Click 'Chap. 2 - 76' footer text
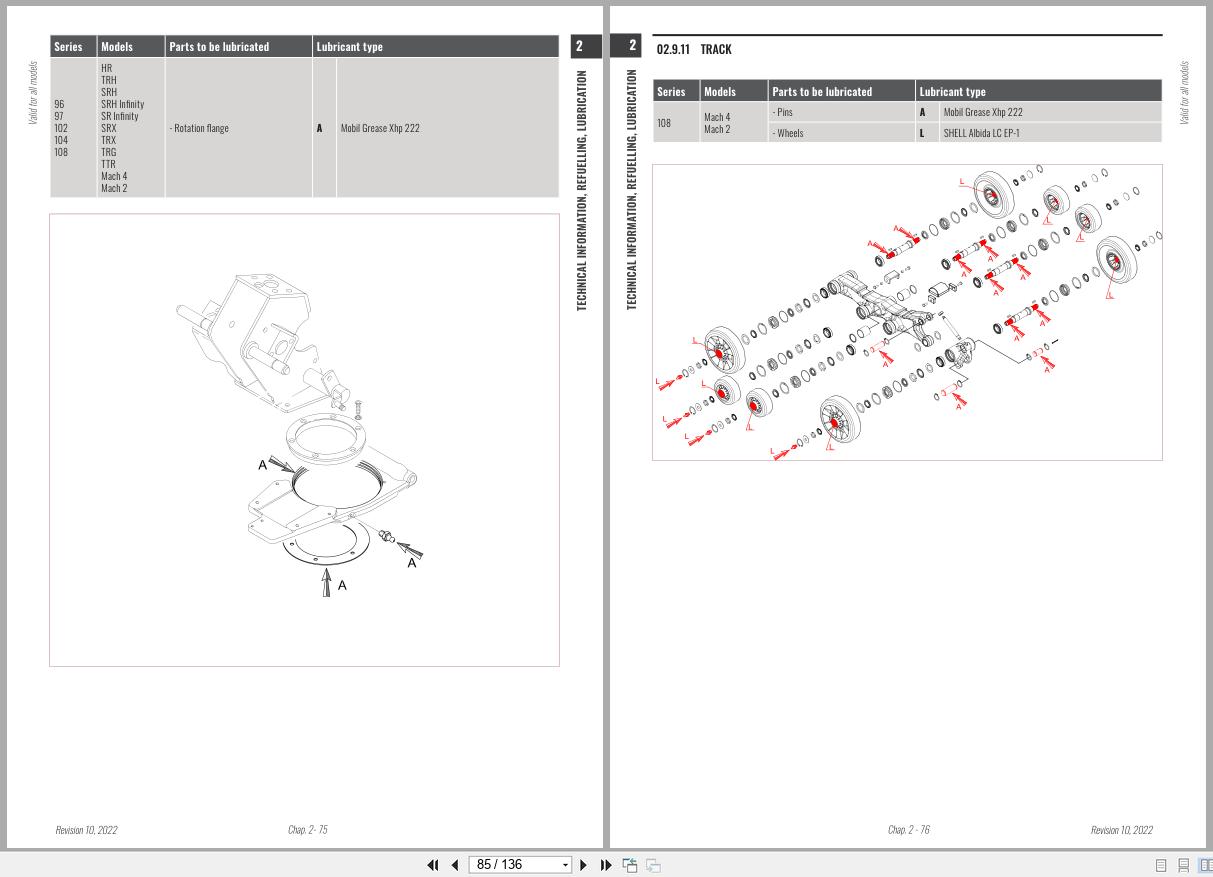The image size is (1213, 877). [909, 830]
